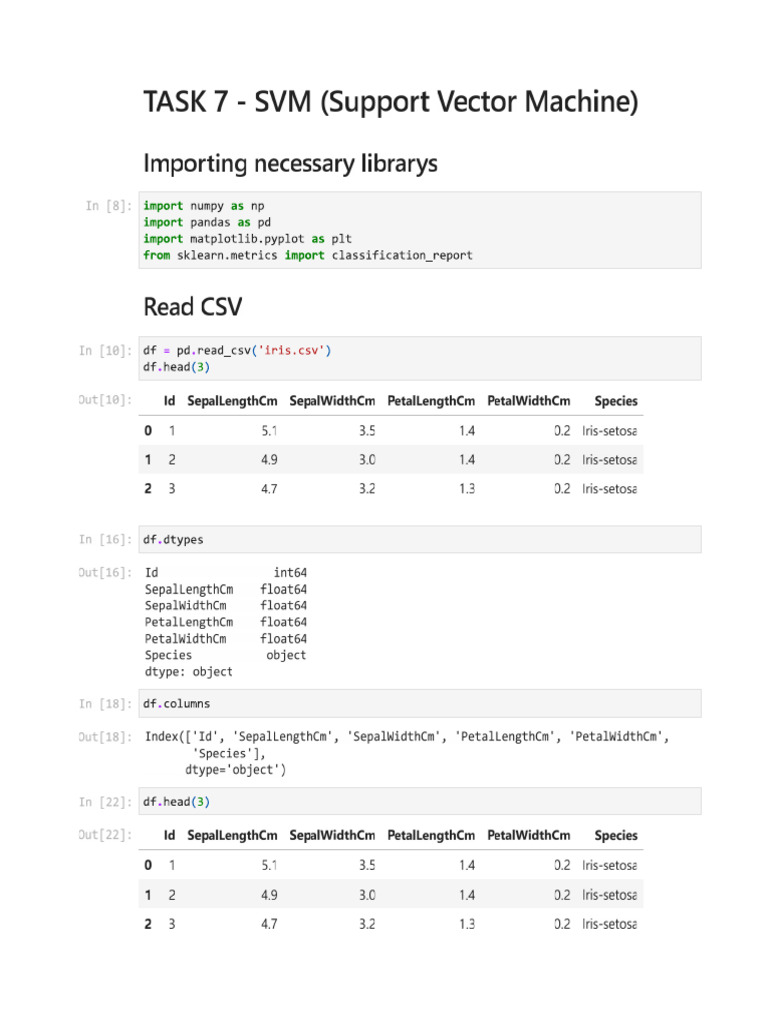Click the 'Read CSV' heading
The image size is (768, 1024).
(192, 305)
